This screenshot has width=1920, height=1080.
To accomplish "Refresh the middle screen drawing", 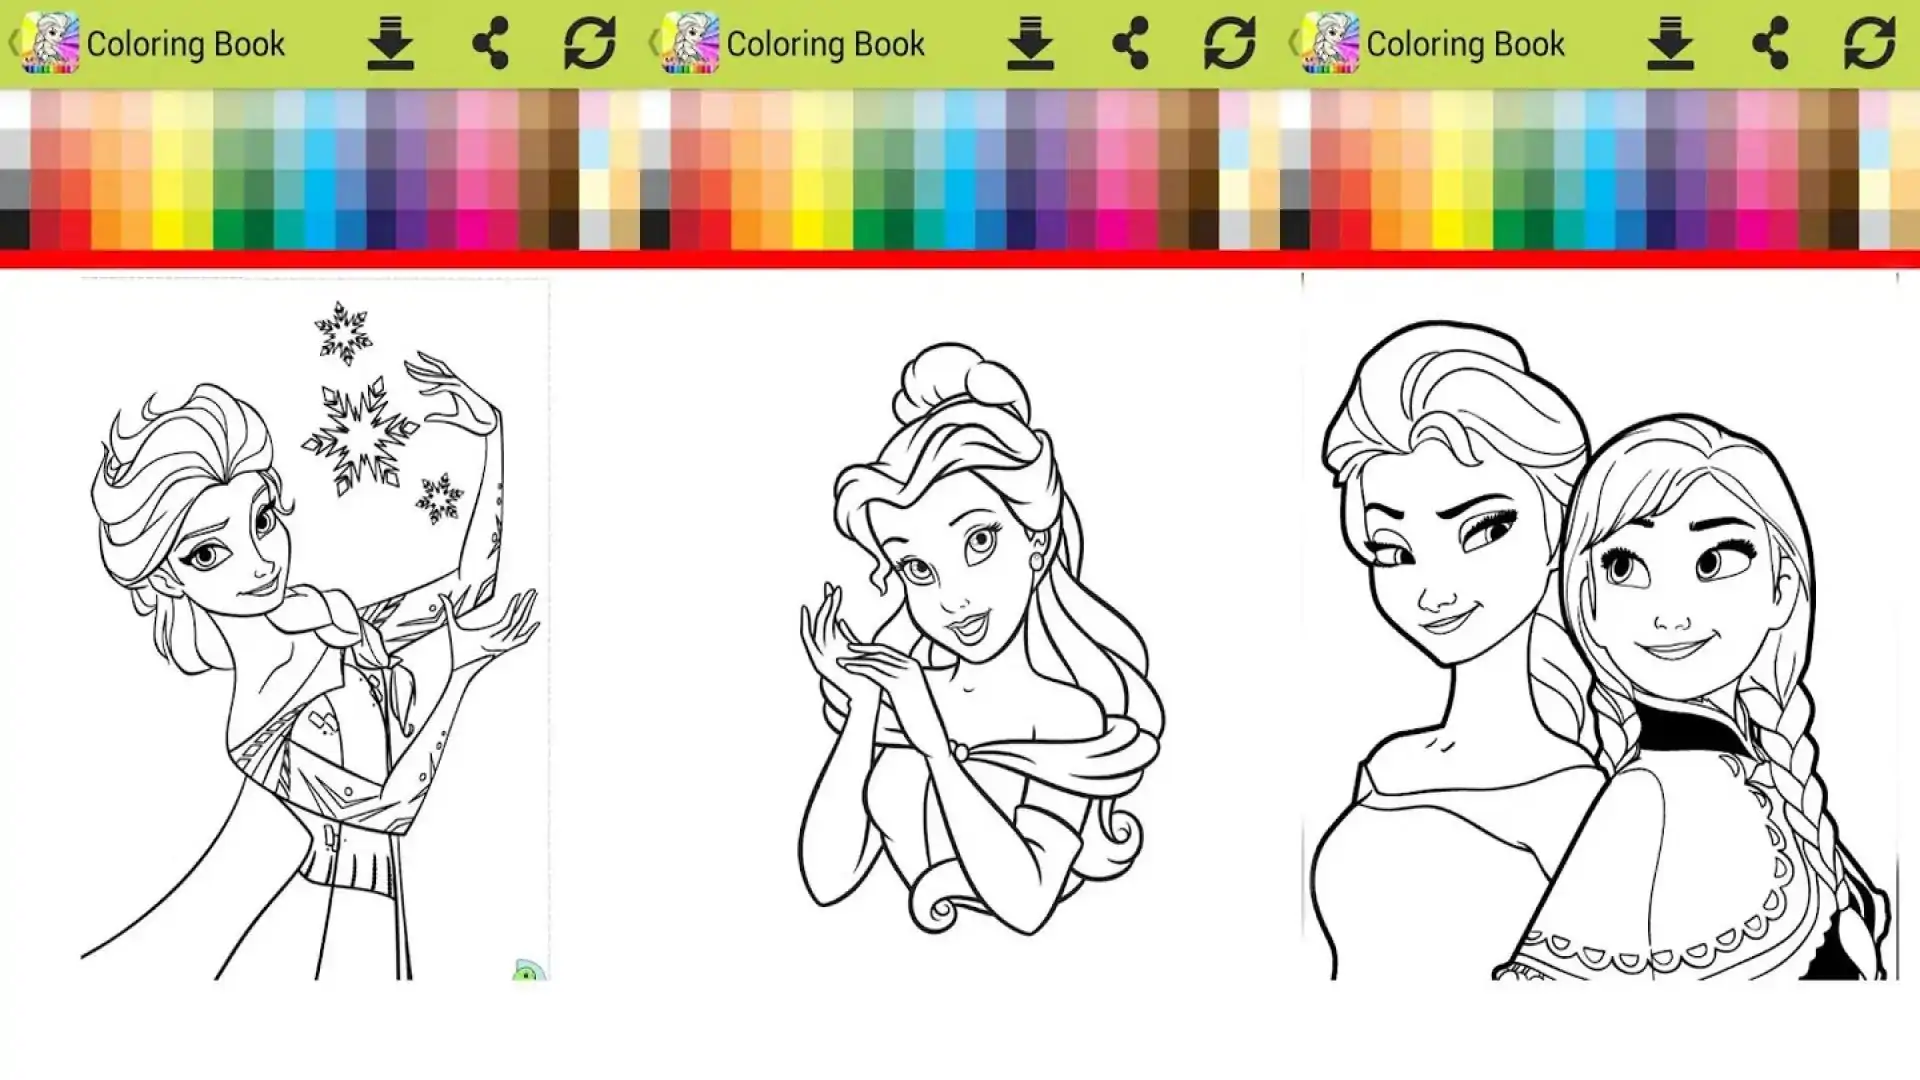I will (x=1229, y=44).
